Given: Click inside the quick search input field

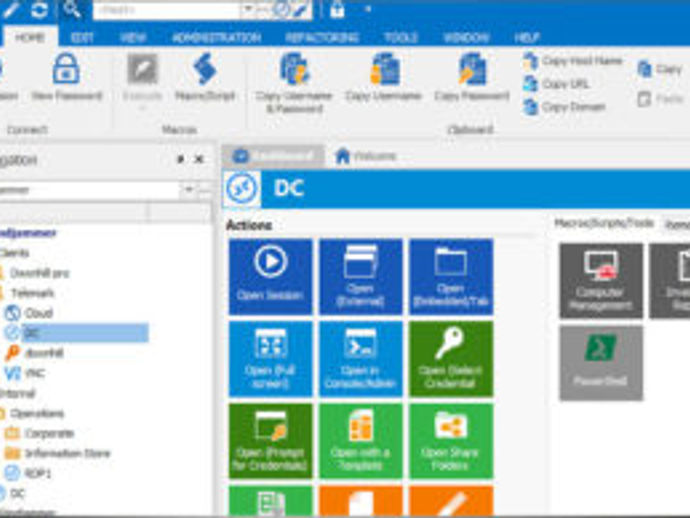Looking at the screenshot, I should (x=167, y=10).
